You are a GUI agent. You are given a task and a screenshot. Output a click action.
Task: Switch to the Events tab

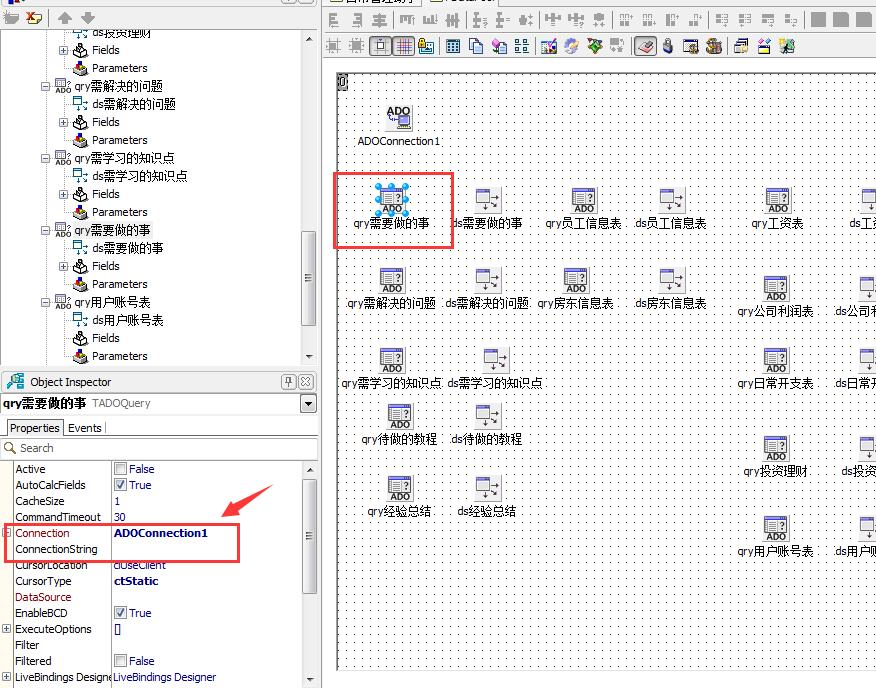point(84,428)
